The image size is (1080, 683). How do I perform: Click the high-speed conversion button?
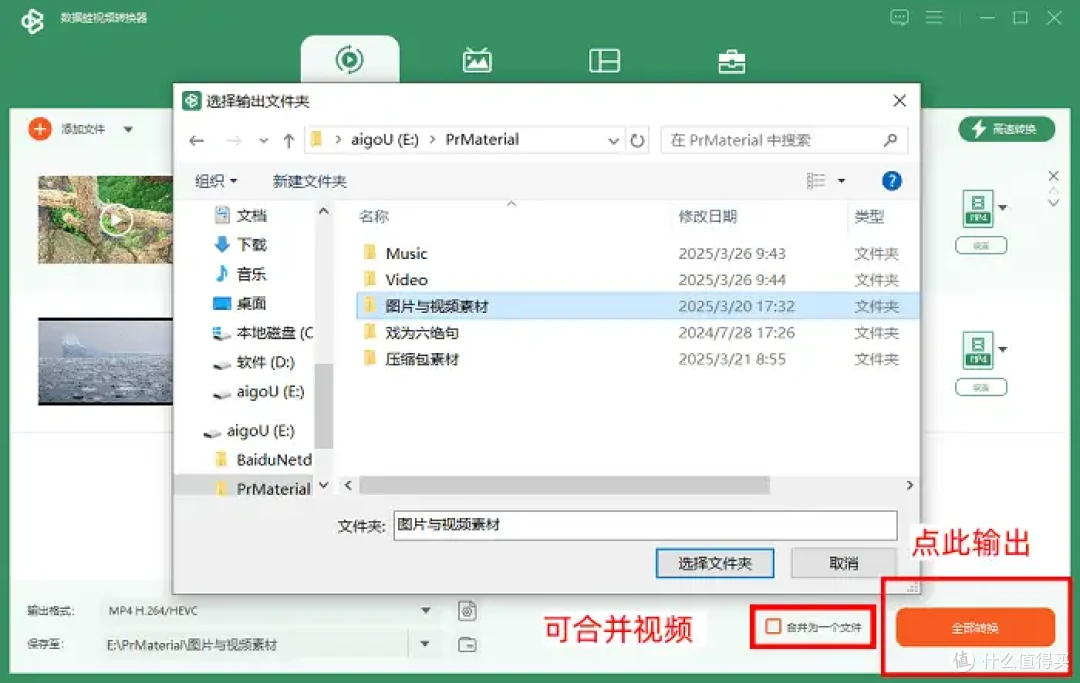point(1006,129)
